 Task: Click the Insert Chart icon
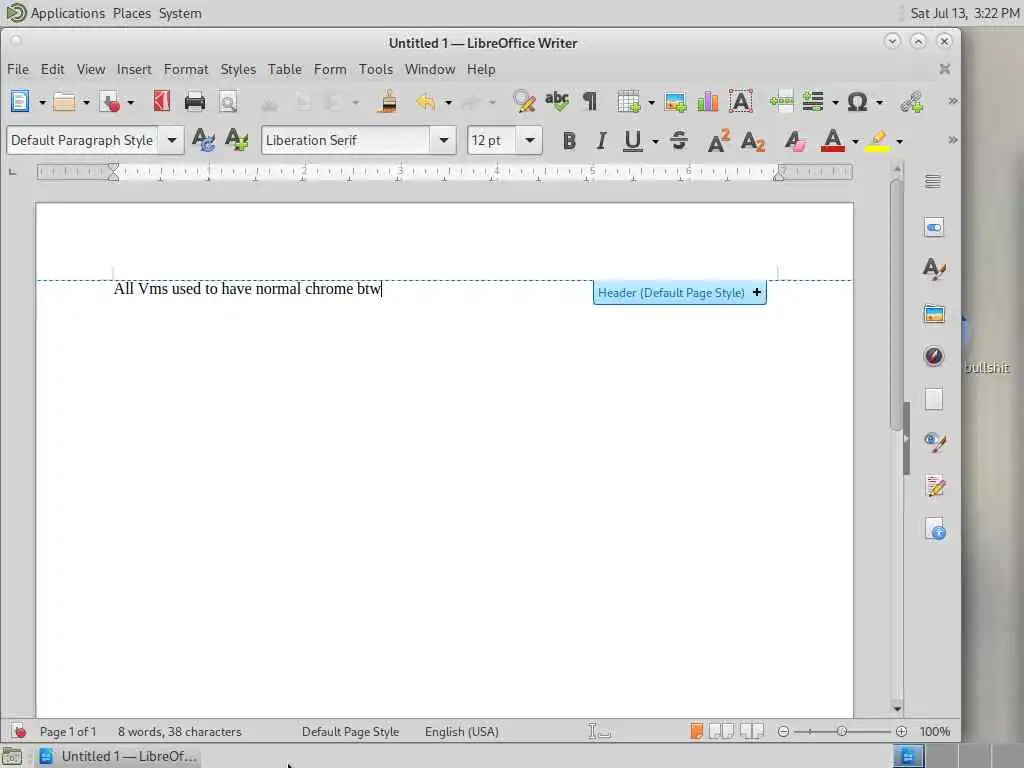708,101
